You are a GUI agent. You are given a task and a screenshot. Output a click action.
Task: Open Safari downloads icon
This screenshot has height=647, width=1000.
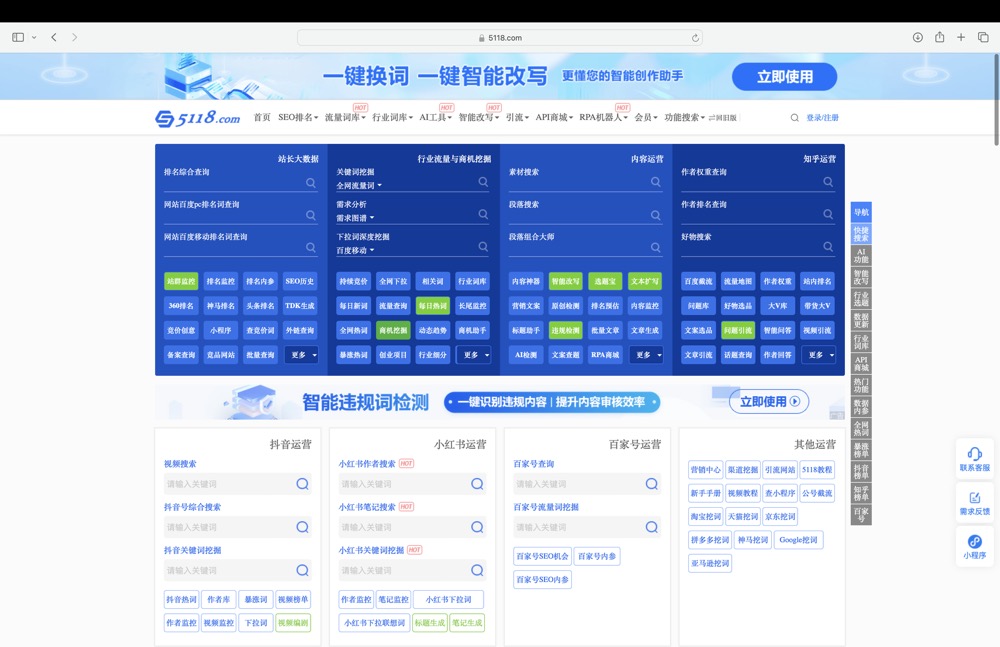[918, 38]
